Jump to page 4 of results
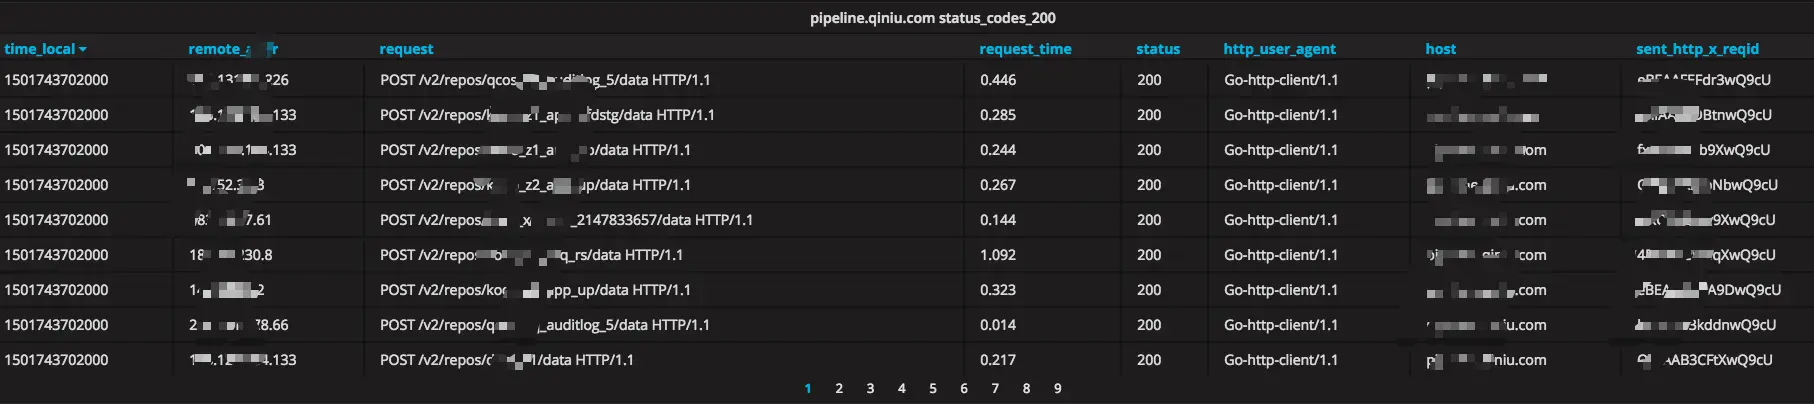 pyautogui.click(x=902, y=389)
